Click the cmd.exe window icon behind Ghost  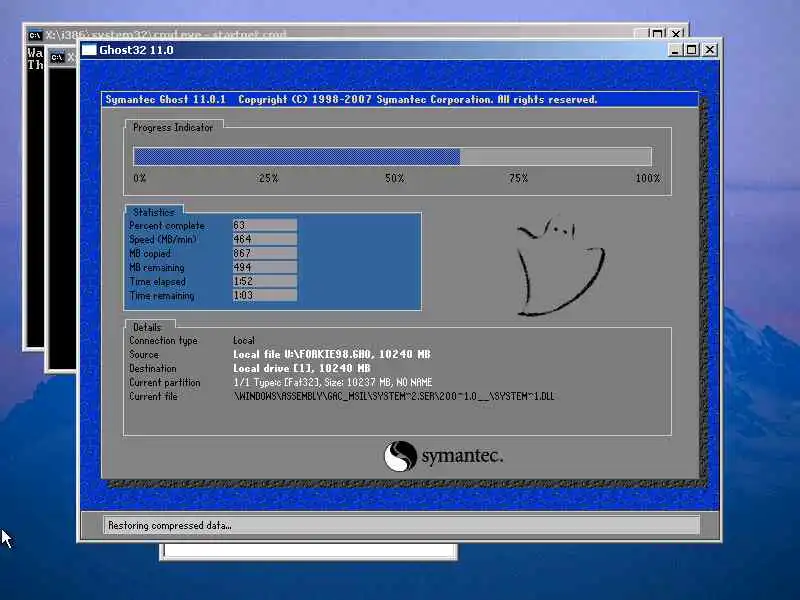35,35
